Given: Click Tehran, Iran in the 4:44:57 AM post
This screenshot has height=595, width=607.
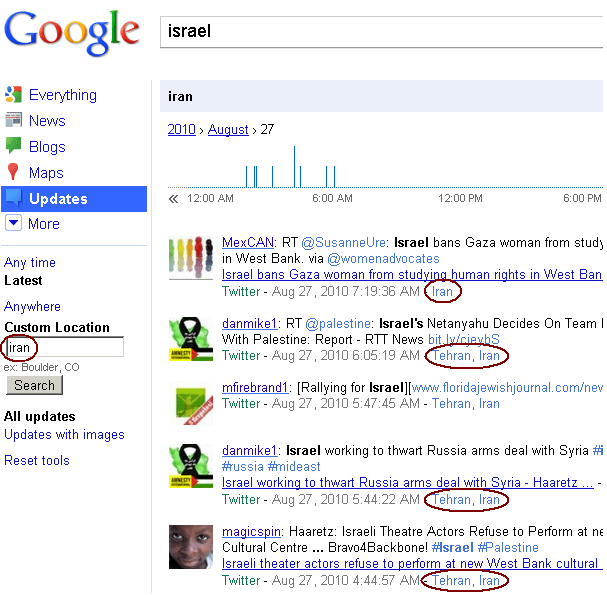Looking at the screenshot, I should point(466,580).
